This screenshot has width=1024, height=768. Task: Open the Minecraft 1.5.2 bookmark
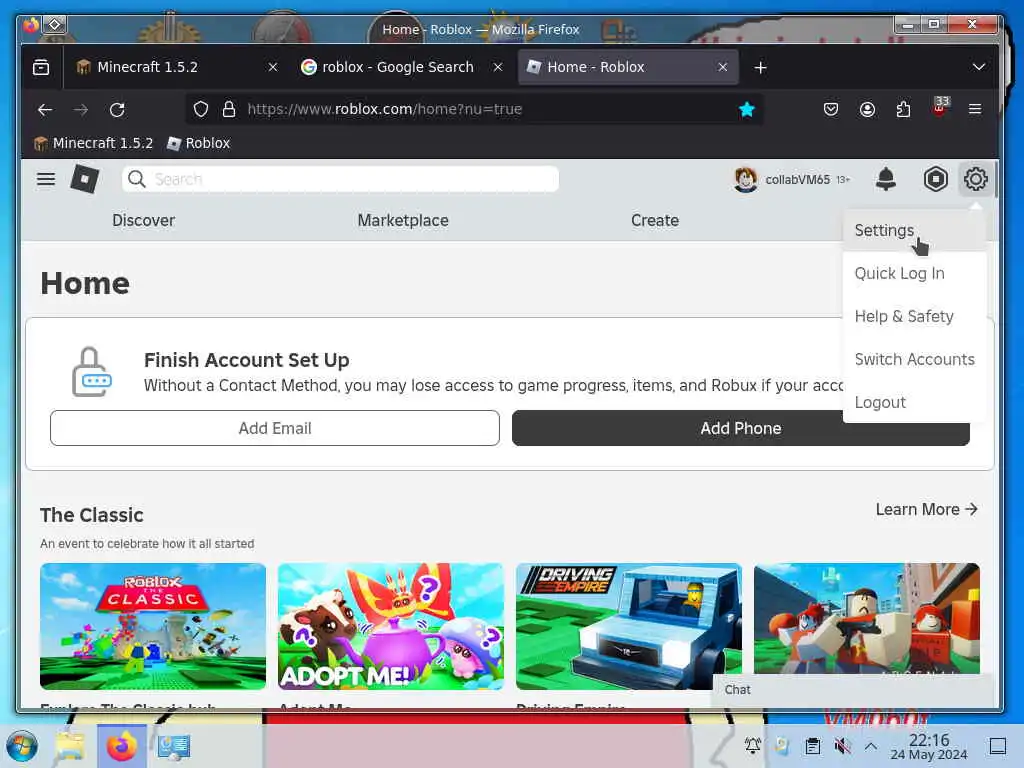93,143
